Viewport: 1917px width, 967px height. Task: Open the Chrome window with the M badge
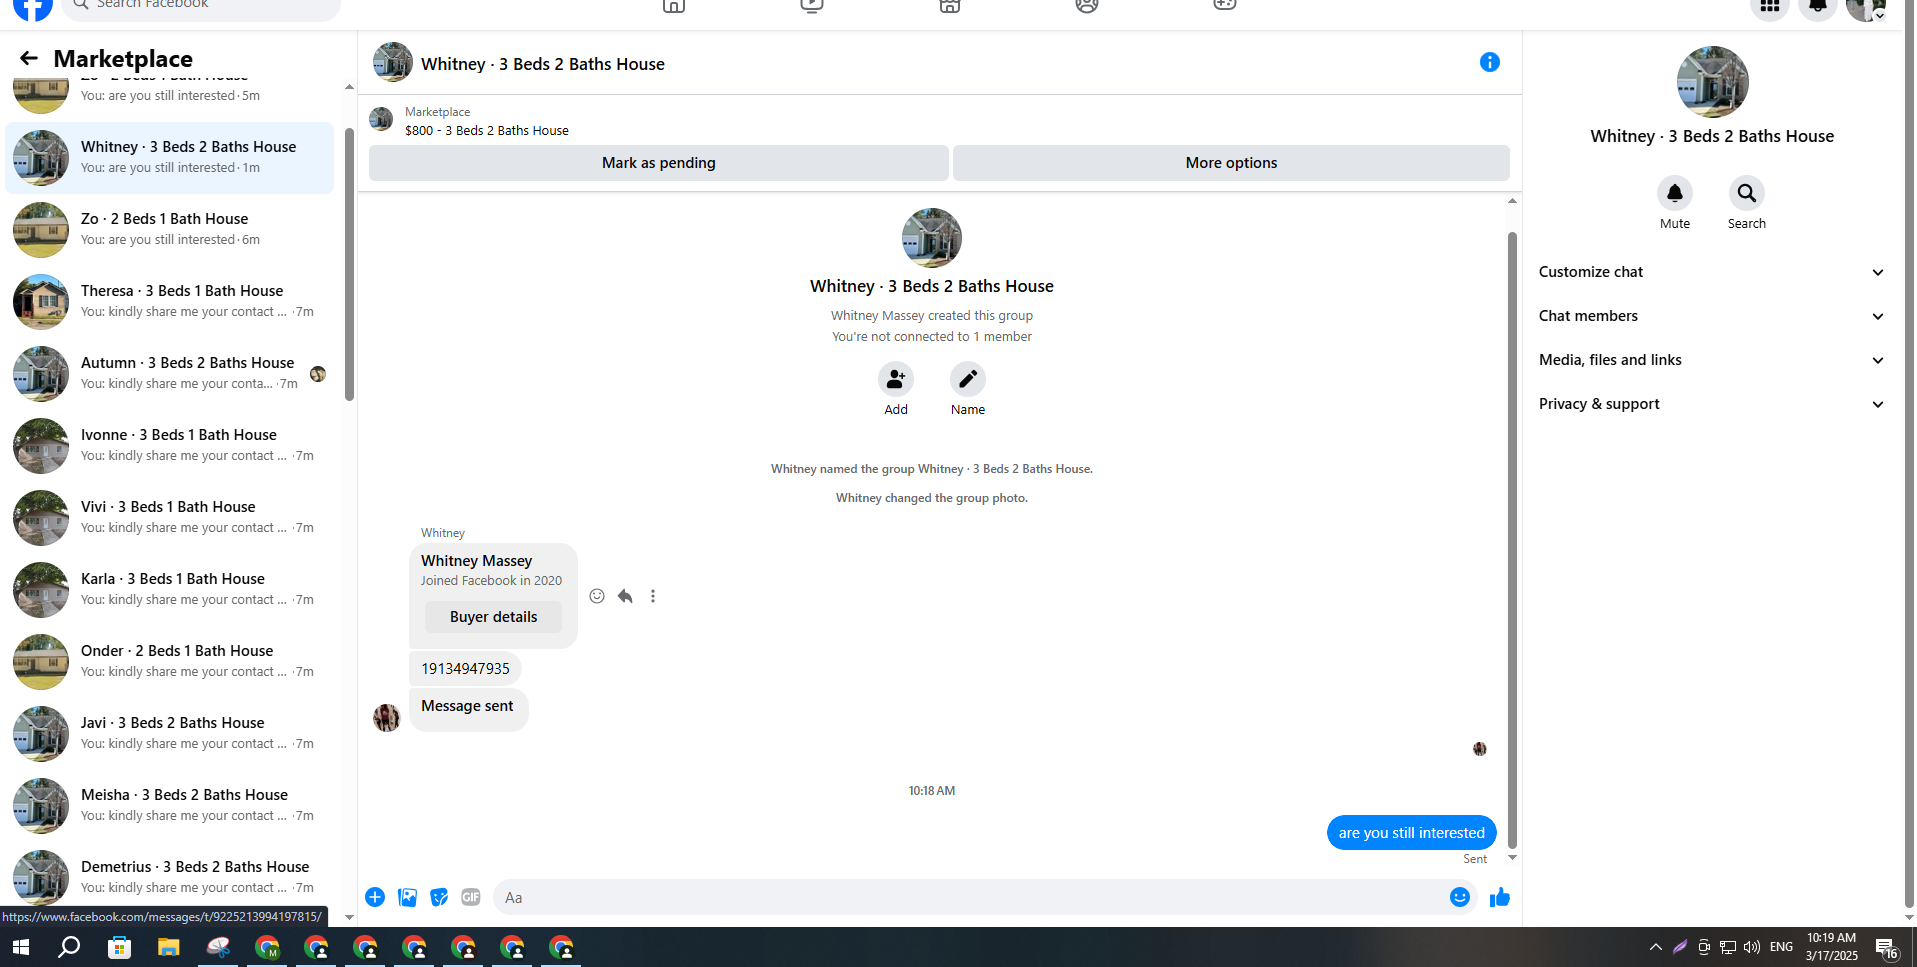[267, 947]
